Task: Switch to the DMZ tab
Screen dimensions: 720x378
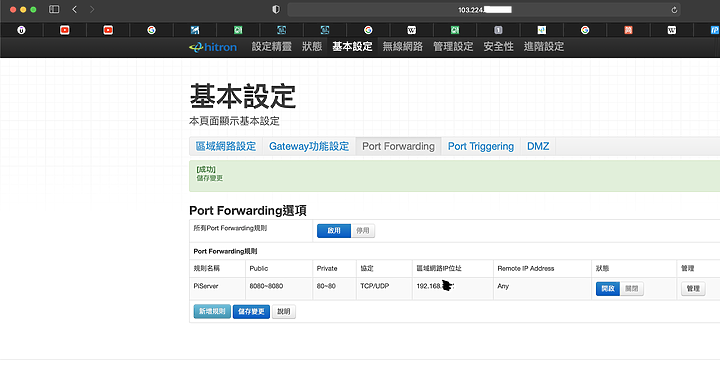Action: point(538,146)
